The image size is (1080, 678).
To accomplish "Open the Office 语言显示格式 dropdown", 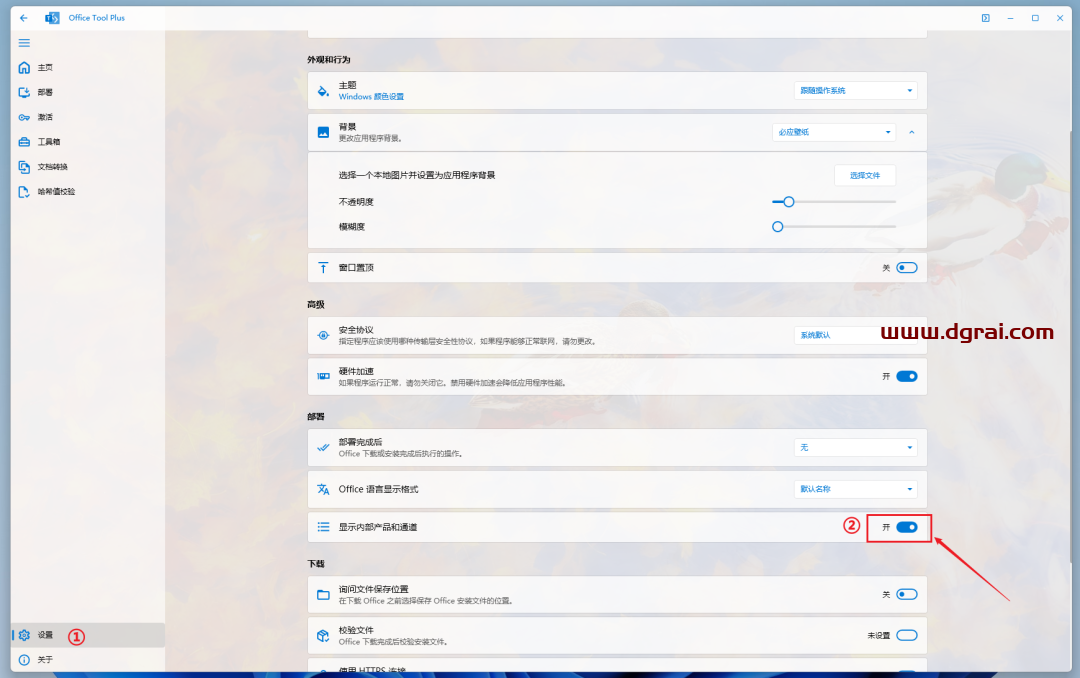I will tap(856, 489).
